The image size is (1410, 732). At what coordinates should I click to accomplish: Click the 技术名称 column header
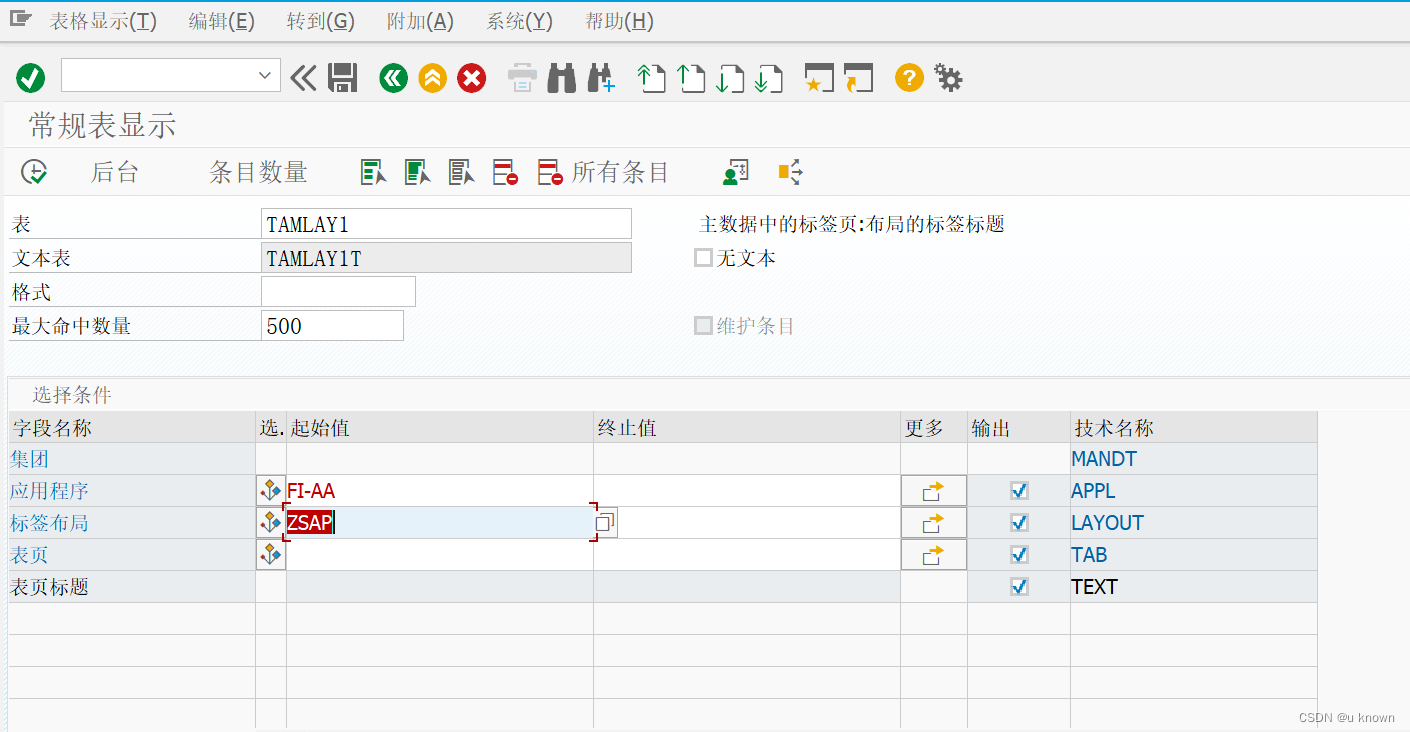click(x=1193, y=428)
